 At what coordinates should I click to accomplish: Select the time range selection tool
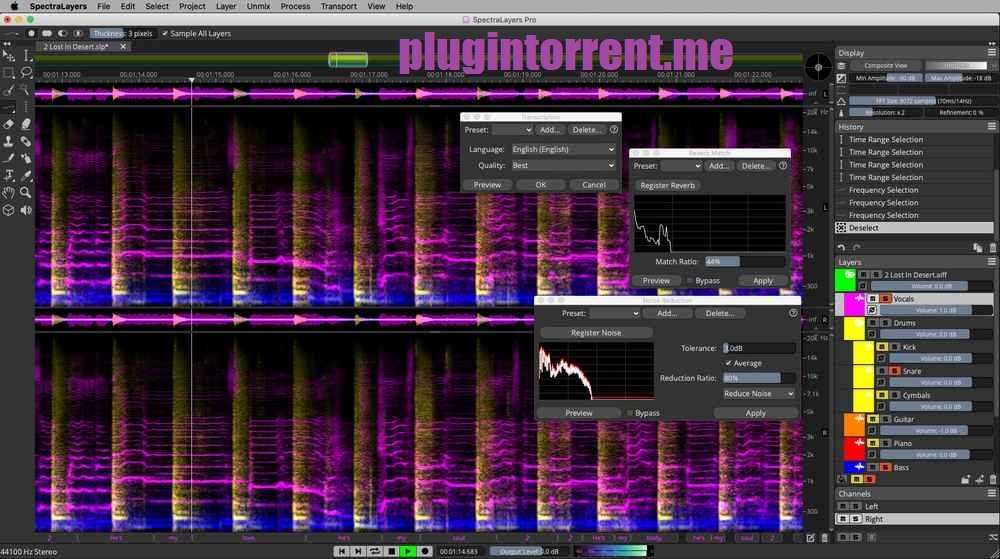click(27, 56)
